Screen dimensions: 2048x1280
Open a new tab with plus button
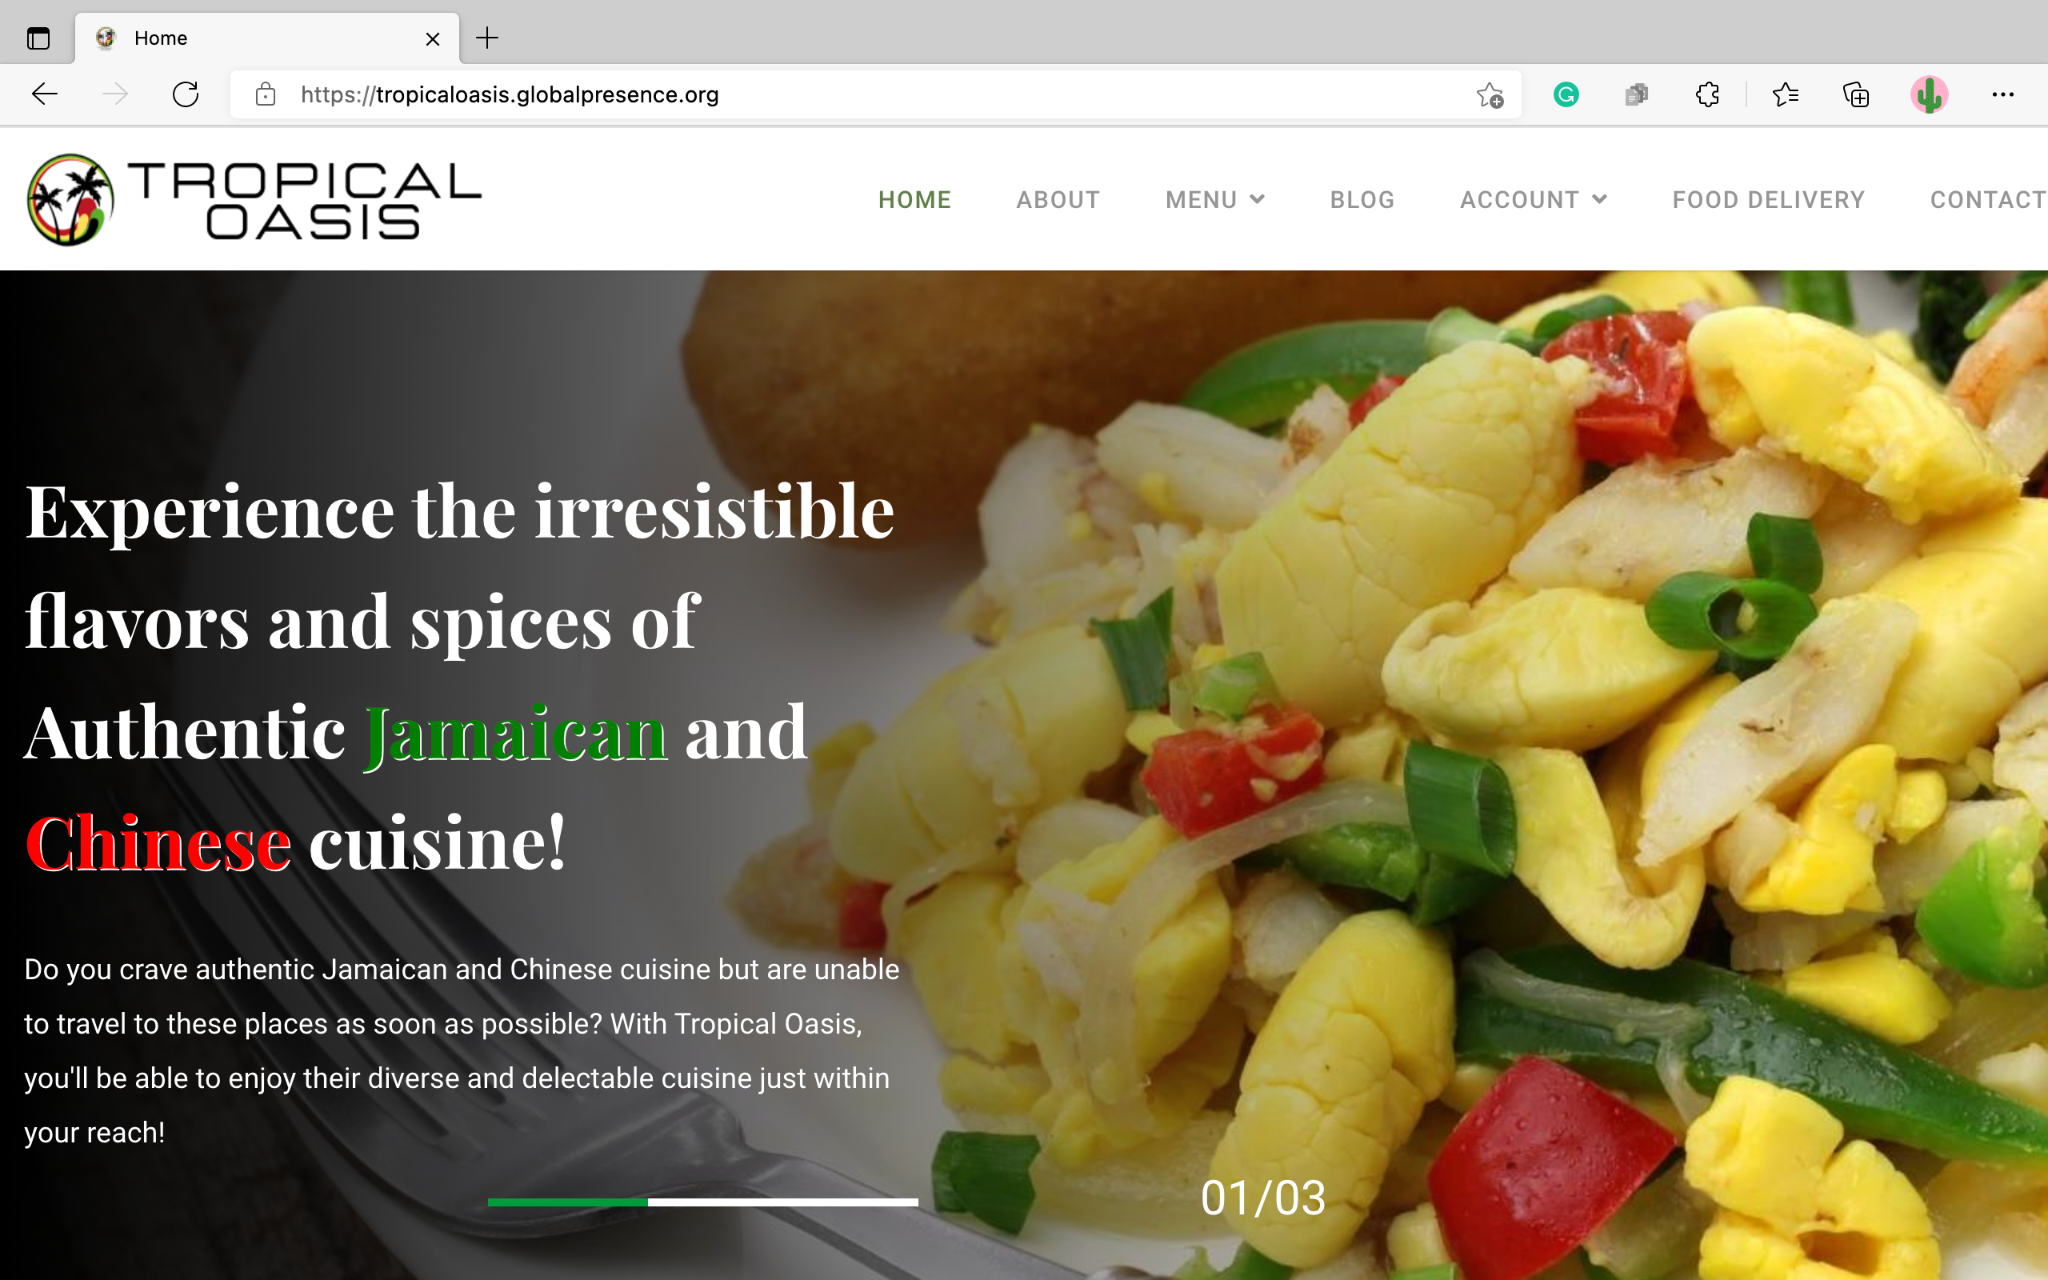487,38
